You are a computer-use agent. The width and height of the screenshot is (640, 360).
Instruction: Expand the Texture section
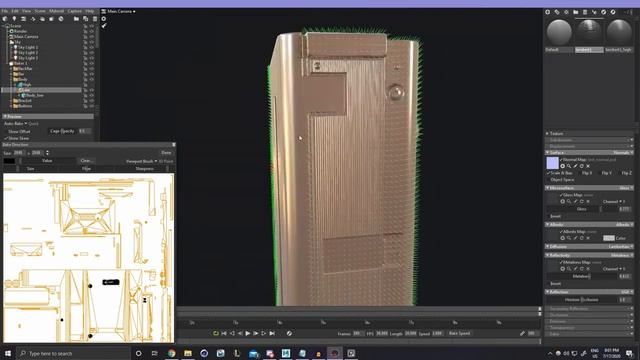[548, 133]
